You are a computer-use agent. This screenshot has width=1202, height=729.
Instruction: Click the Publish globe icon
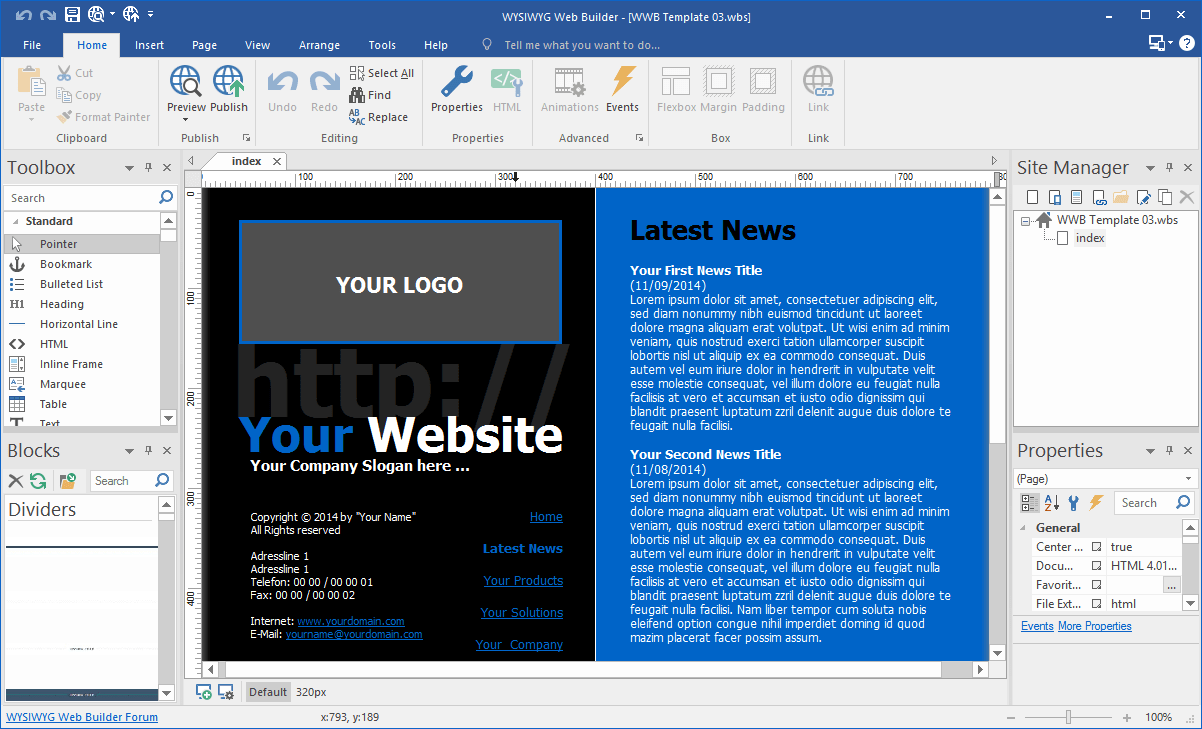[x=229, y=82]
